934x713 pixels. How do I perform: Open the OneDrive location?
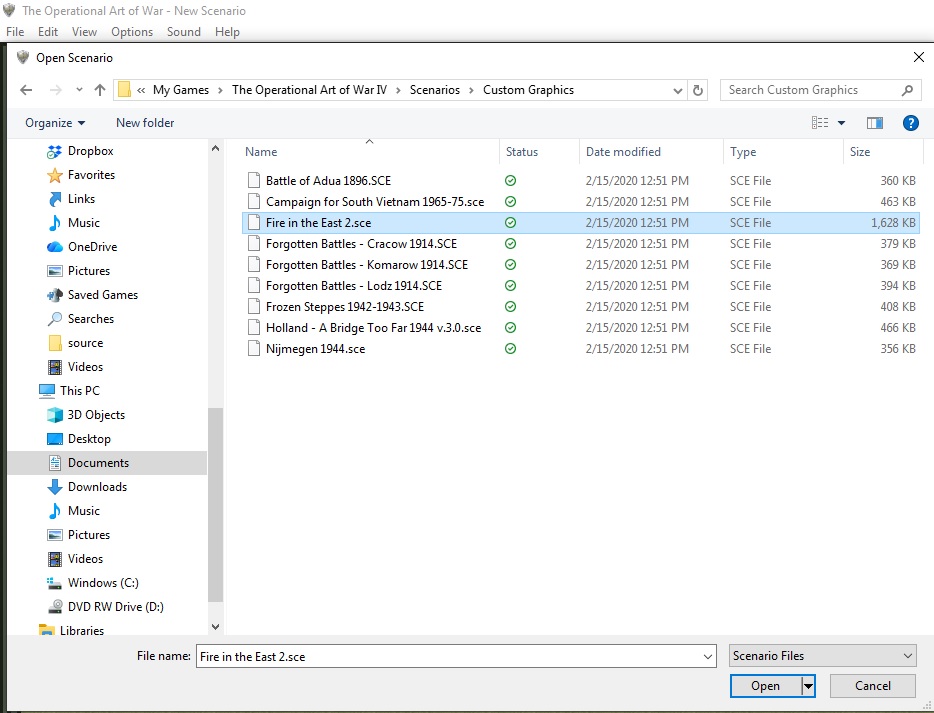click(x=92, y=247)
